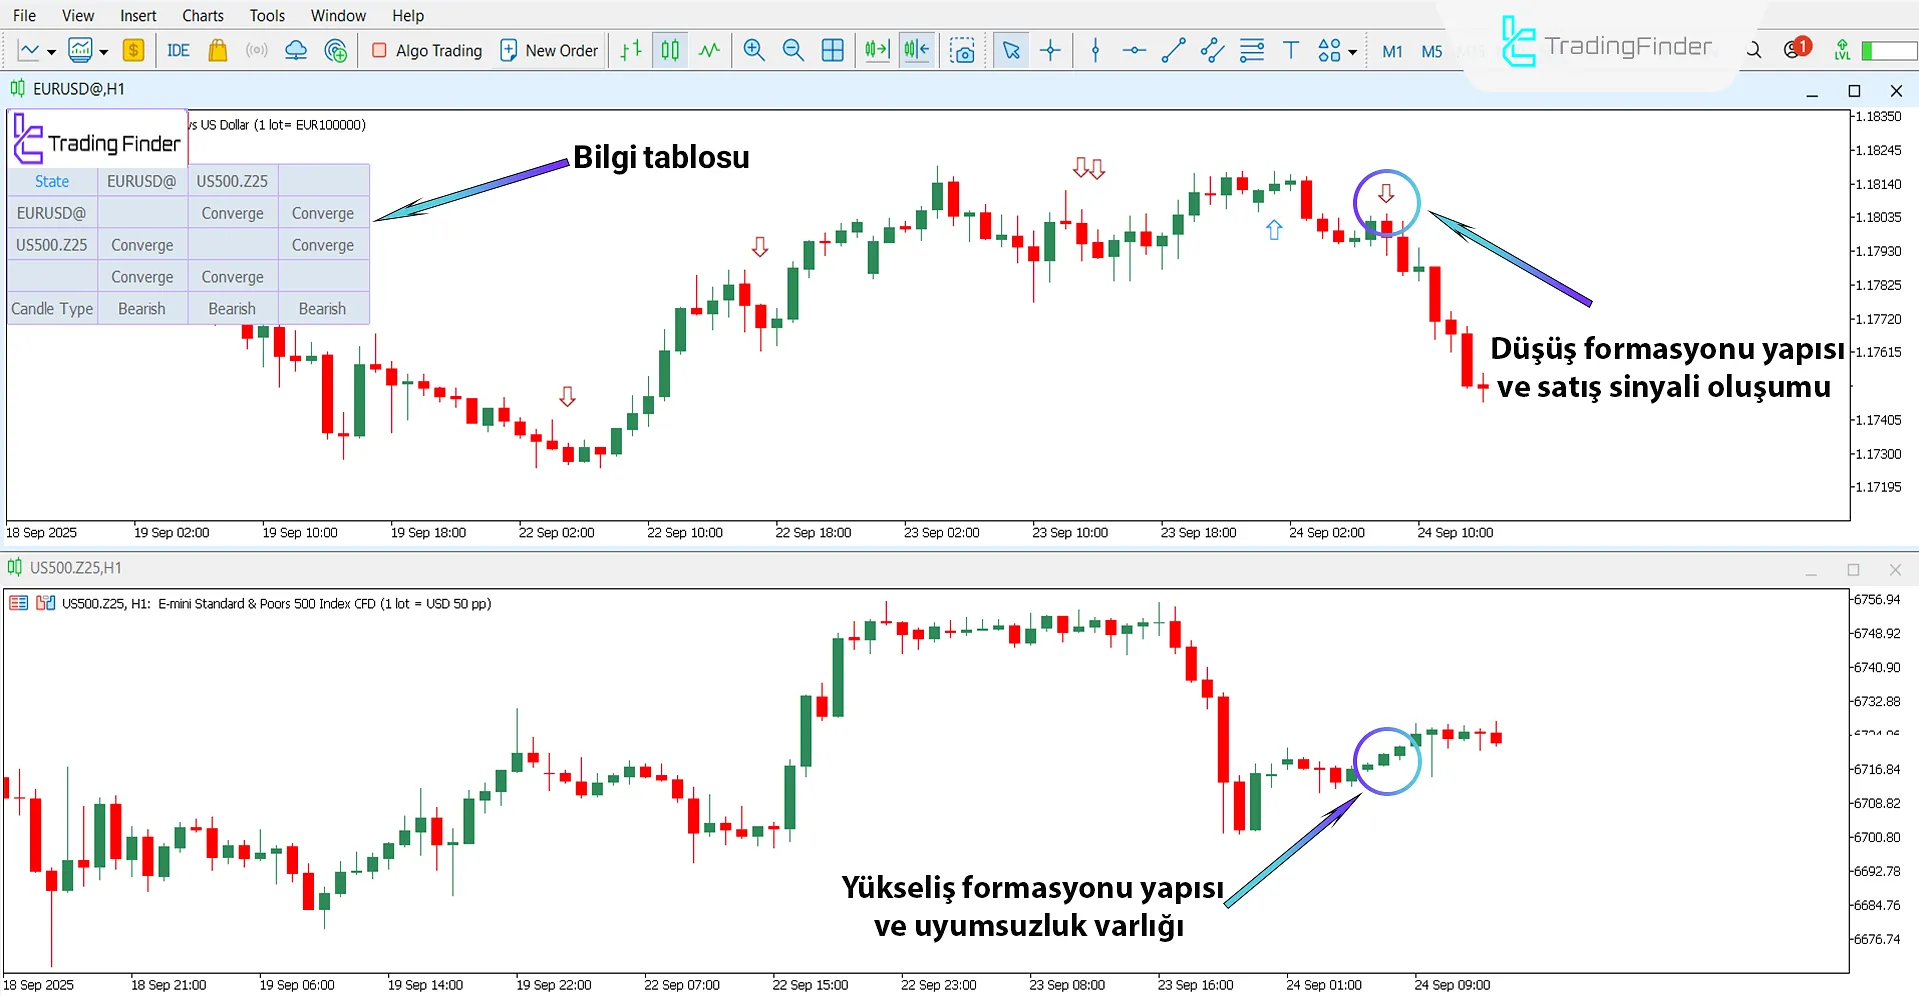Expand the shapes objects dropdown

tap(1352, 52)
